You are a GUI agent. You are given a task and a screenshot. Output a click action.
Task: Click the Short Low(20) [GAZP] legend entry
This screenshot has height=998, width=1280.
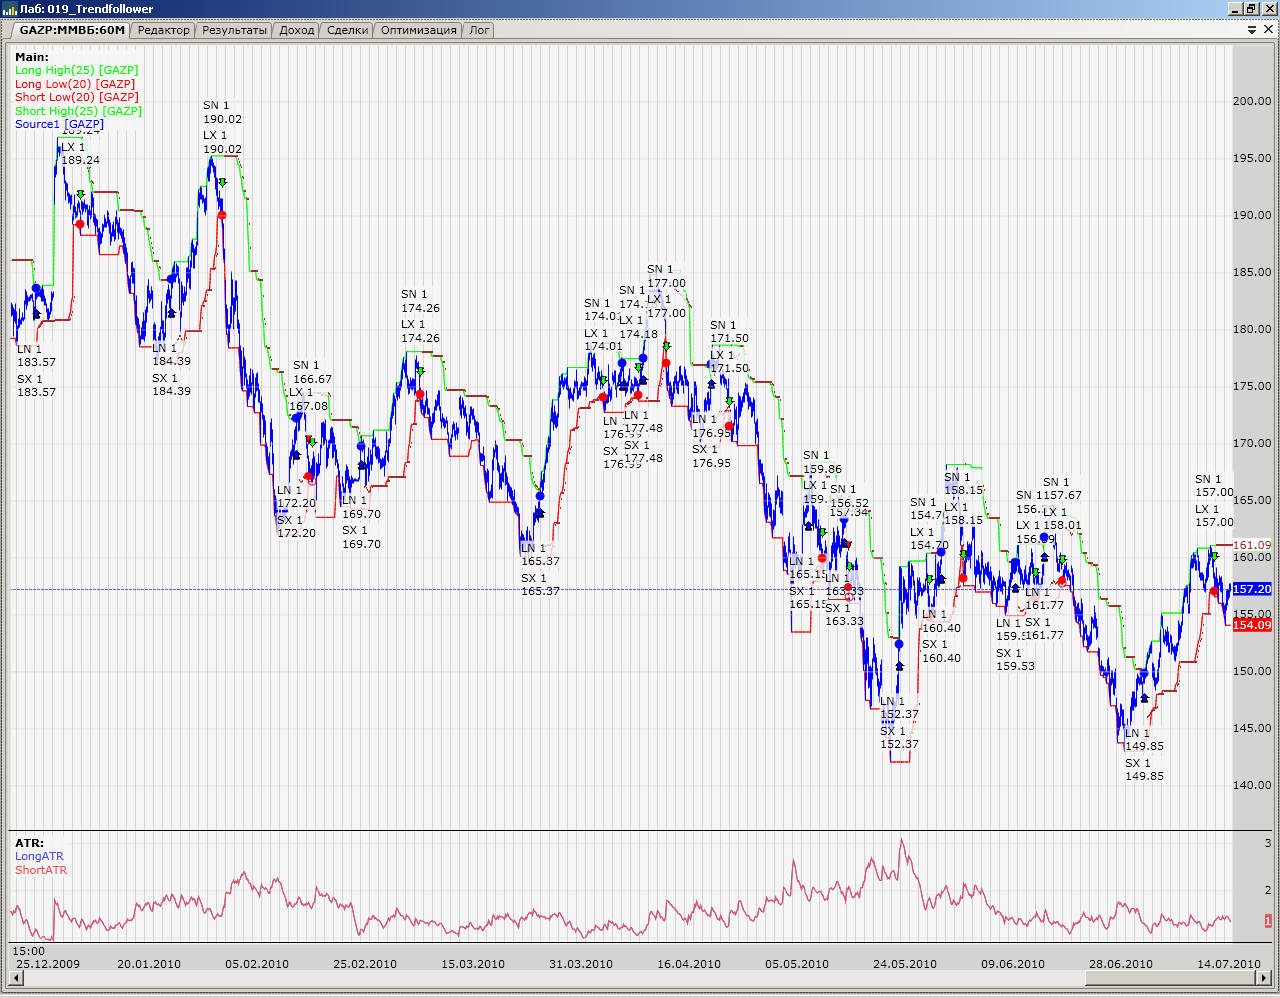pos(77,97)
